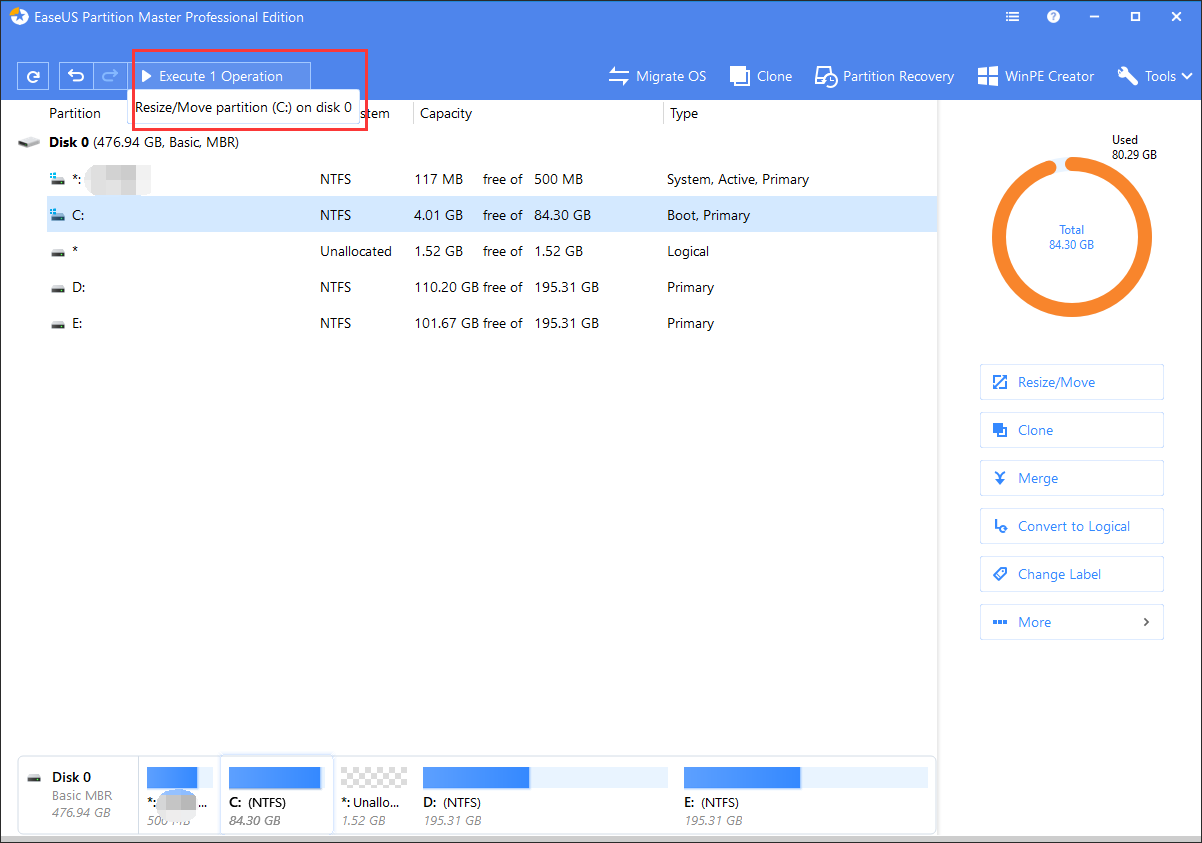Click Convert to Logical button

(x=1071, y=526)
